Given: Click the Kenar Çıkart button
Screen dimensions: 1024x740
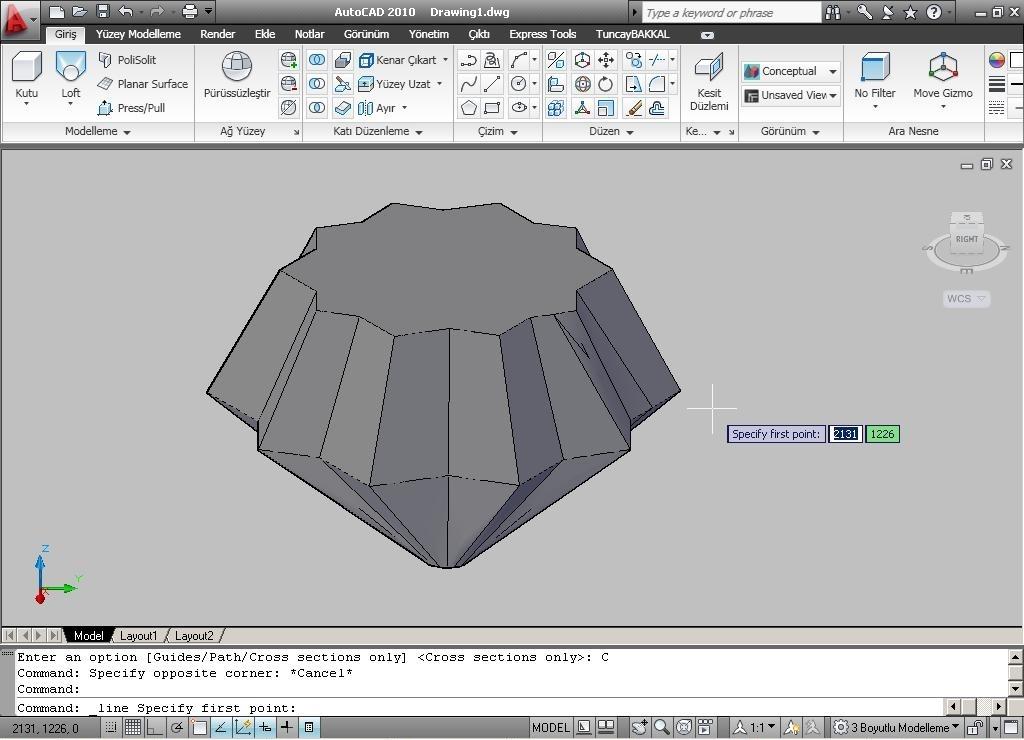Looking at the screenshot, I should 404,60.
